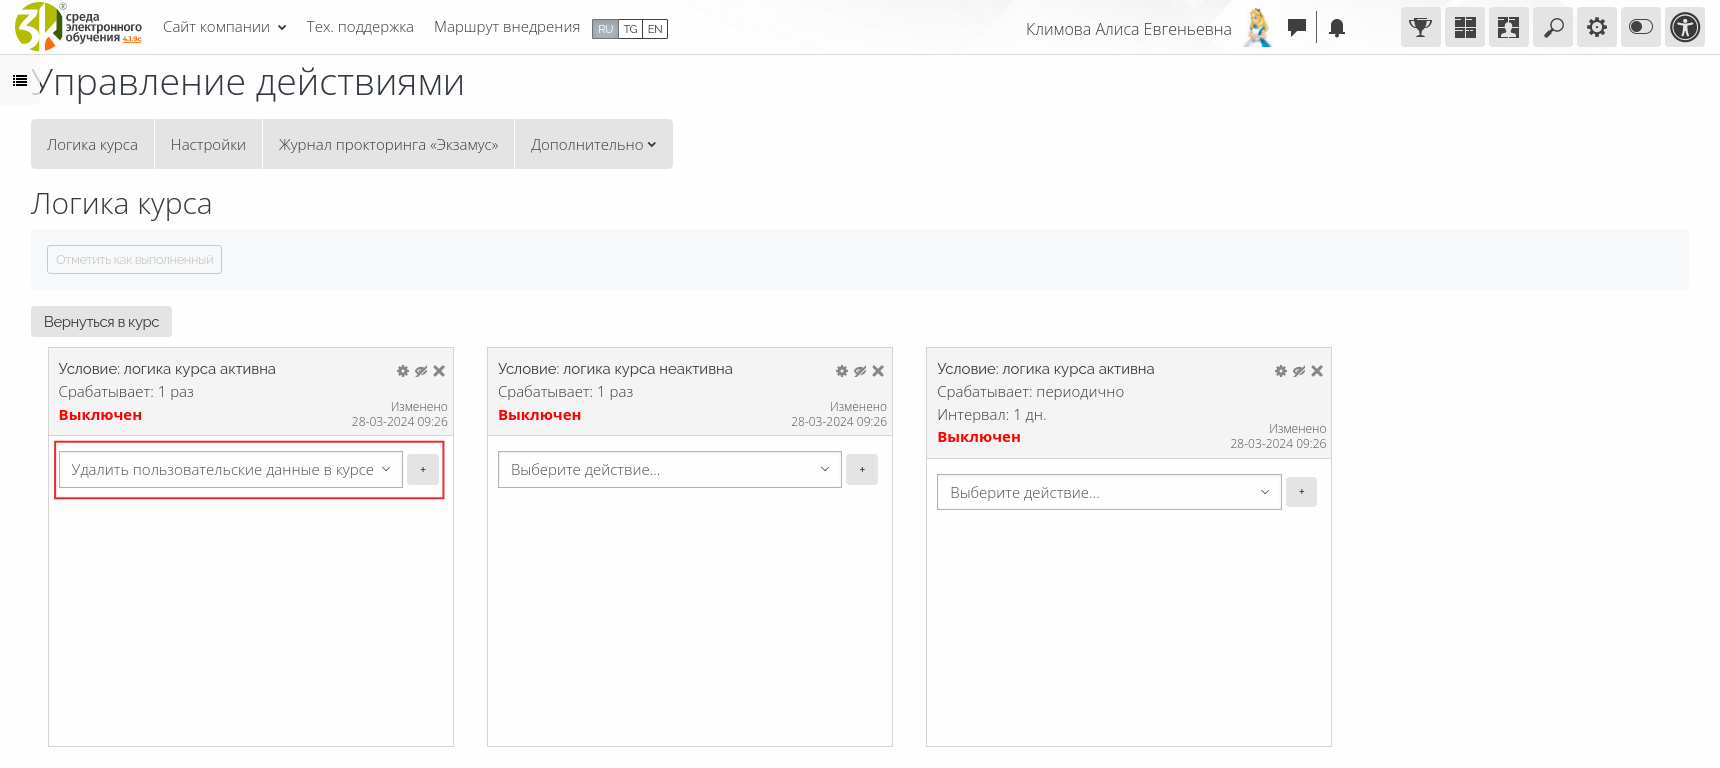1720x768 pixels.
Task: Click the dashboard grid icon in header
Action: point(1465,28)
